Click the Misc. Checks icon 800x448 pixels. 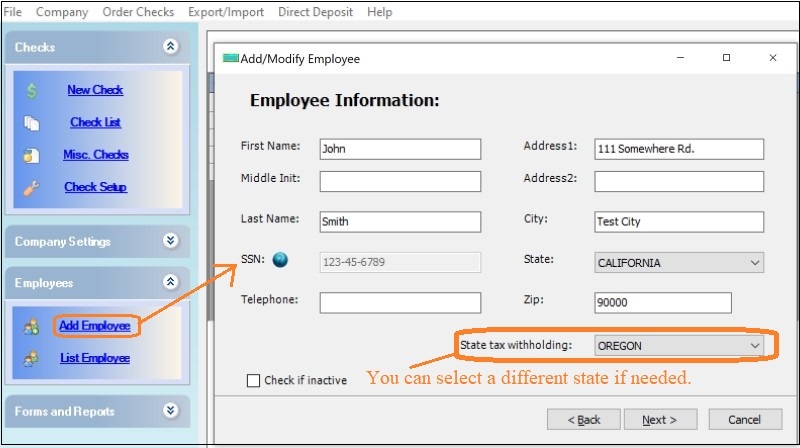[x=32, y=155]
